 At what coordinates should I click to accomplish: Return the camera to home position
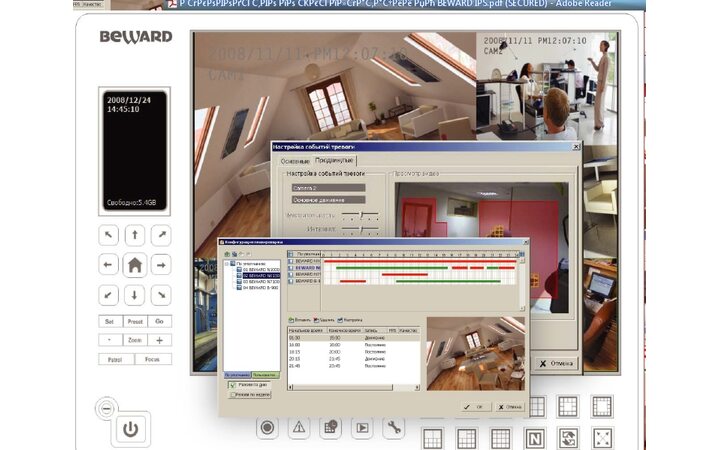click(135, 265)
